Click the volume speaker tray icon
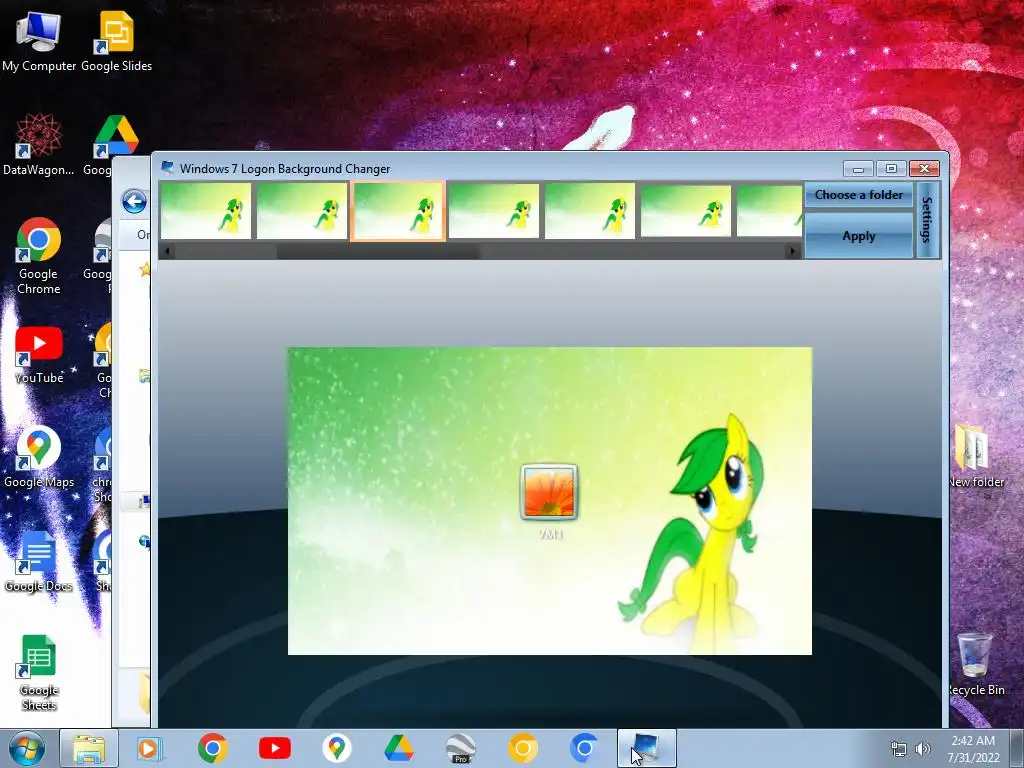 click(922, 749)
